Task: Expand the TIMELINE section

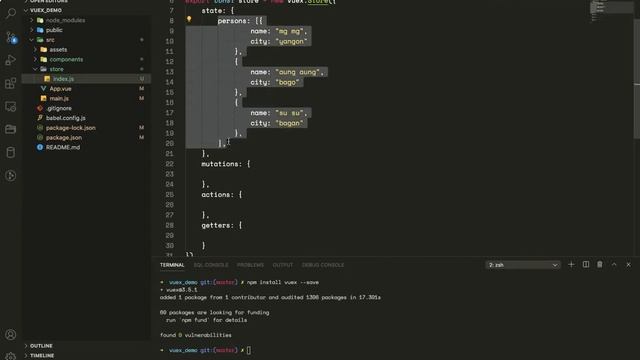Action: tap(26, 356)
